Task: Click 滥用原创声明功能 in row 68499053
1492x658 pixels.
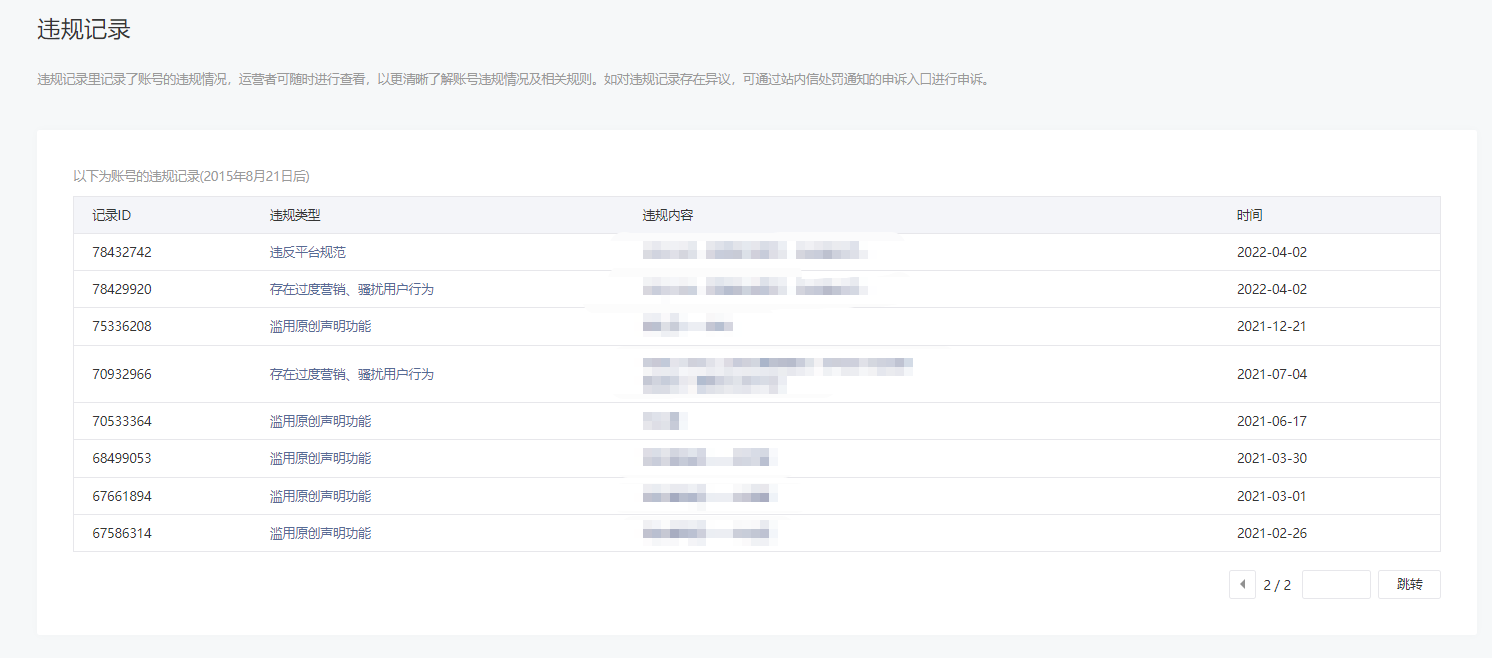Action: pos(320,458)
